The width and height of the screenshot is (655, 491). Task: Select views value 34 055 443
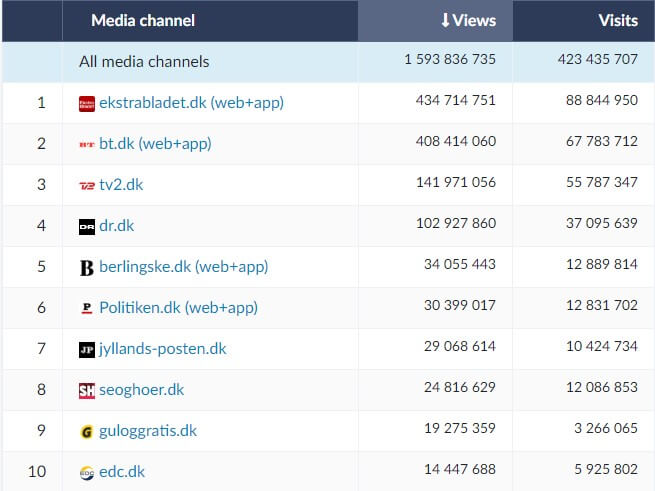[460, 264]
